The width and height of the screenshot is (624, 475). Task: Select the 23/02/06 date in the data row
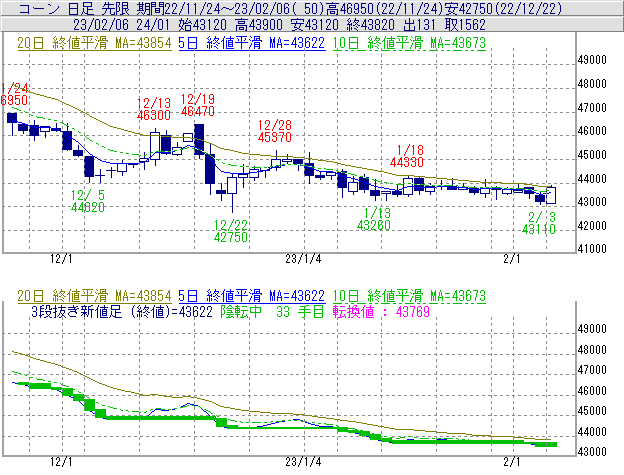pos(101,25)
